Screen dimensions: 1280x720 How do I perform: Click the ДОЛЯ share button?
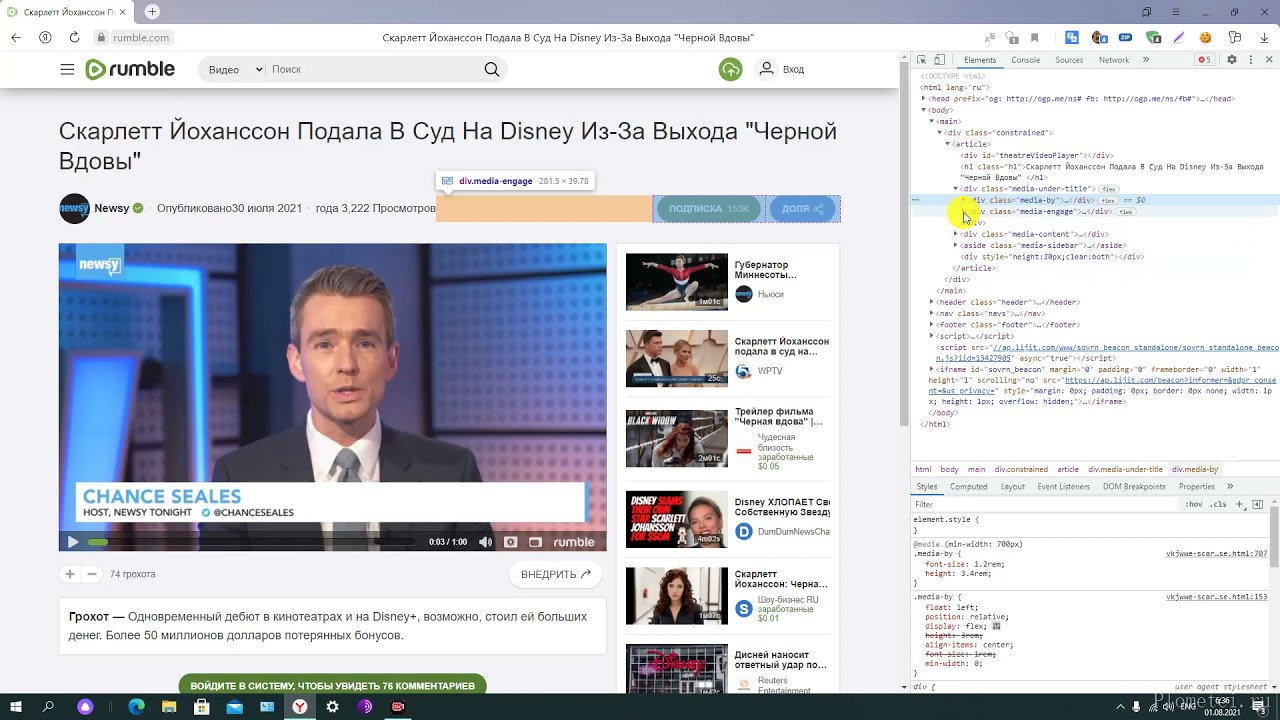point(803,209)
